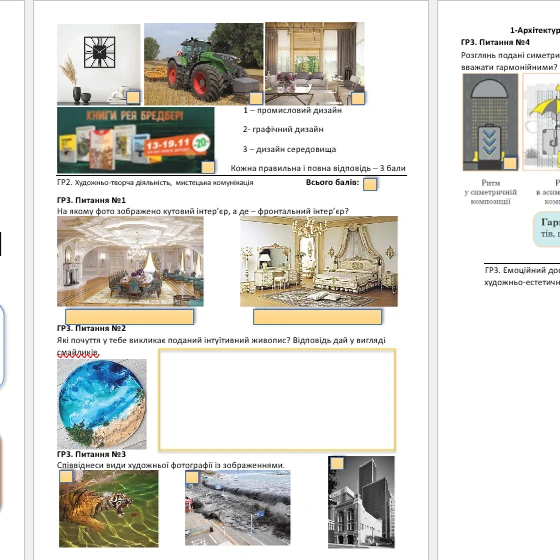This screenshot has width=560, height=560.
Task: Click the answer field under the dining hall interior
Action: point(130,317)
